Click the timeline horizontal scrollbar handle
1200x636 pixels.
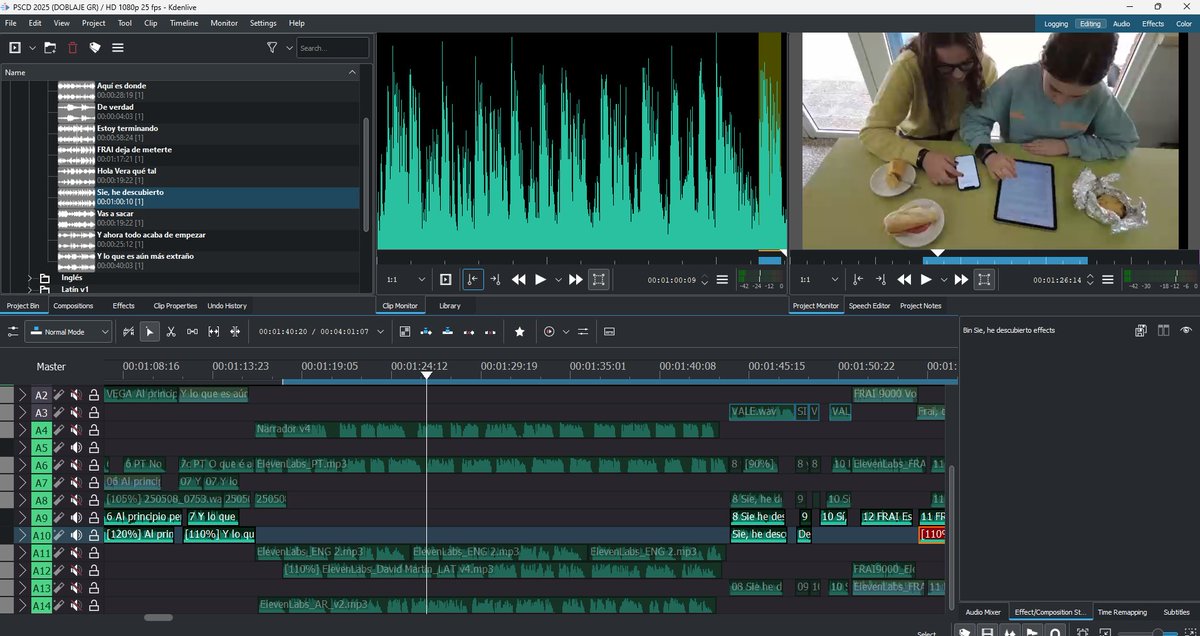158,618
